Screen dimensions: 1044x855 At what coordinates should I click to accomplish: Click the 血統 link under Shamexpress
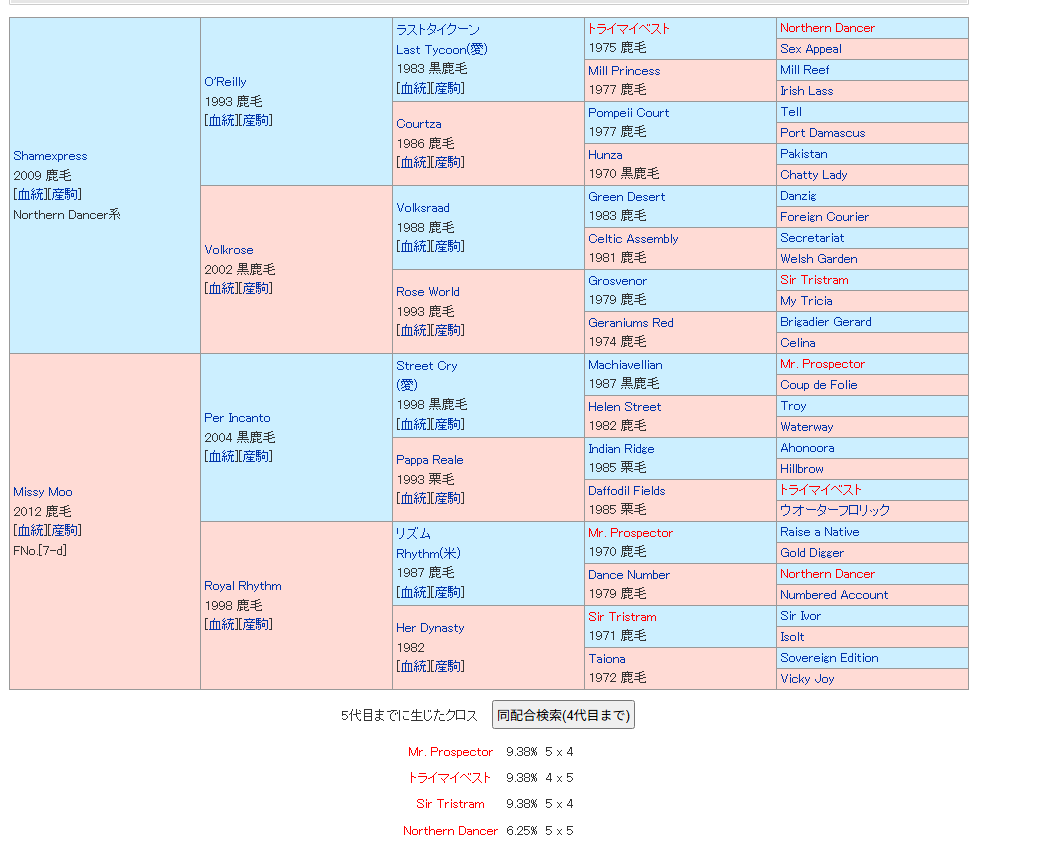(x=31, y=194)
